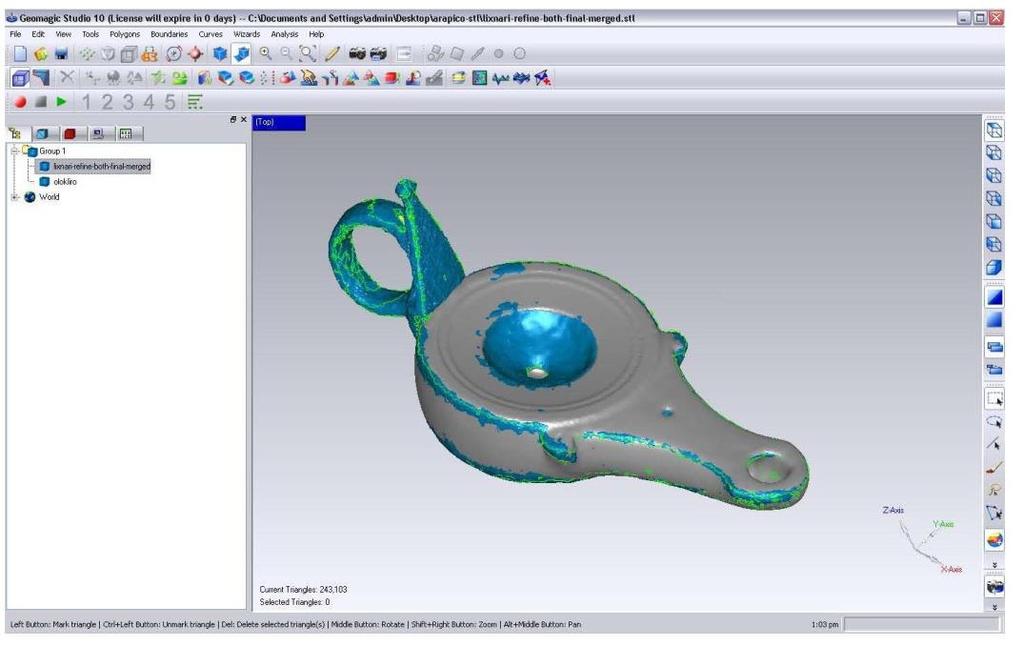
Task: Expand right toolbar bottom double-chevron
Action: (994, 607)
